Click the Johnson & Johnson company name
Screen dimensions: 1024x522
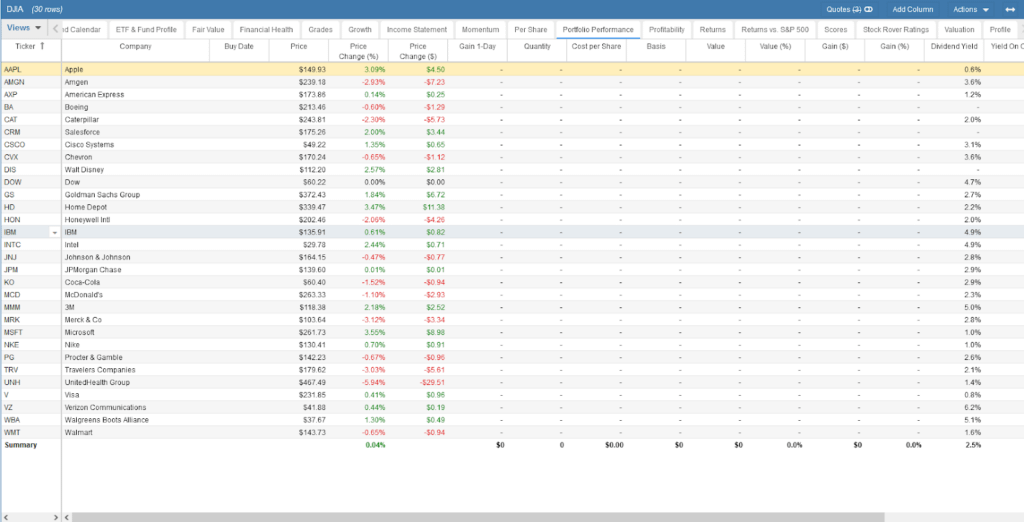pos(97,257)
